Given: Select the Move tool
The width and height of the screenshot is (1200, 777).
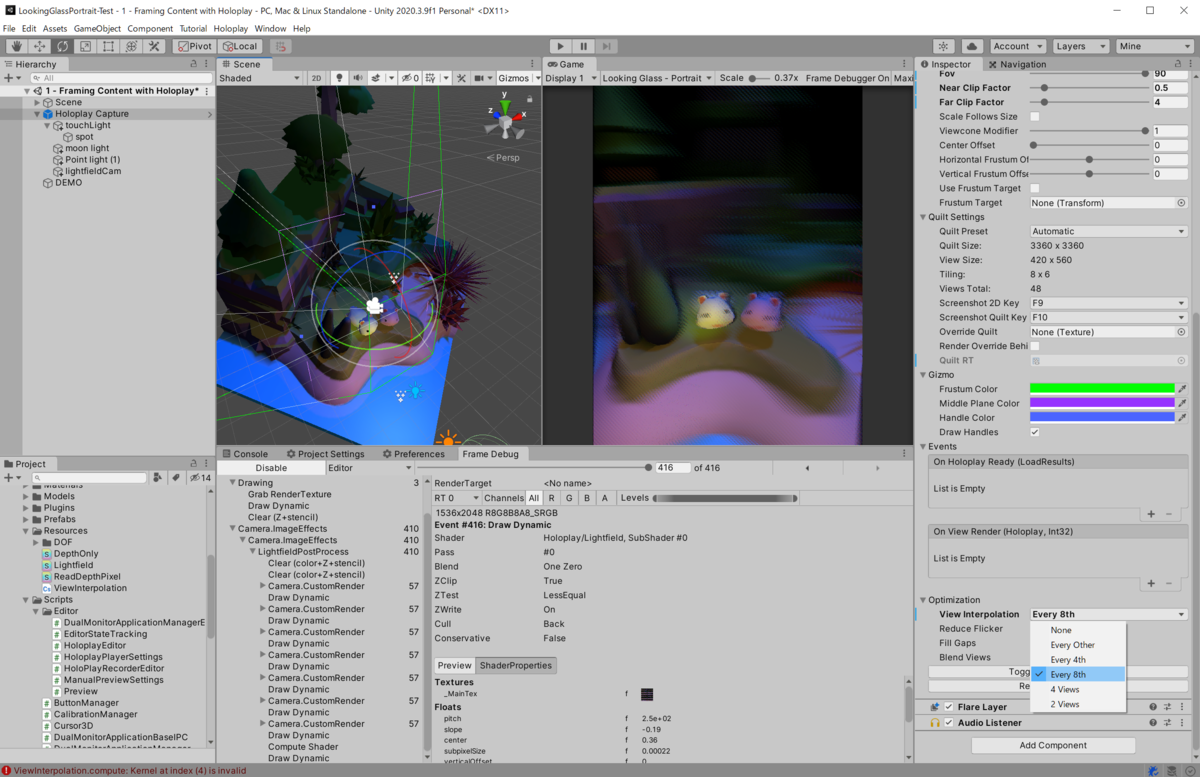Looking at the screenshot, I should click(x=40, y=46).
